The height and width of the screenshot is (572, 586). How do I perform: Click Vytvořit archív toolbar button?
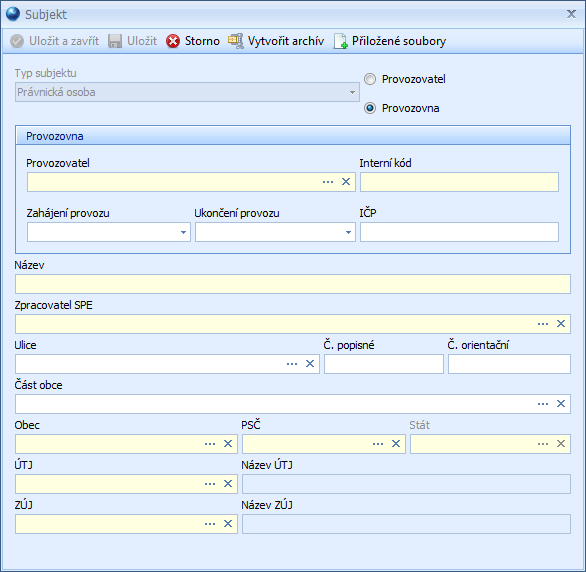pyautogui.click(x=276, y=41)
